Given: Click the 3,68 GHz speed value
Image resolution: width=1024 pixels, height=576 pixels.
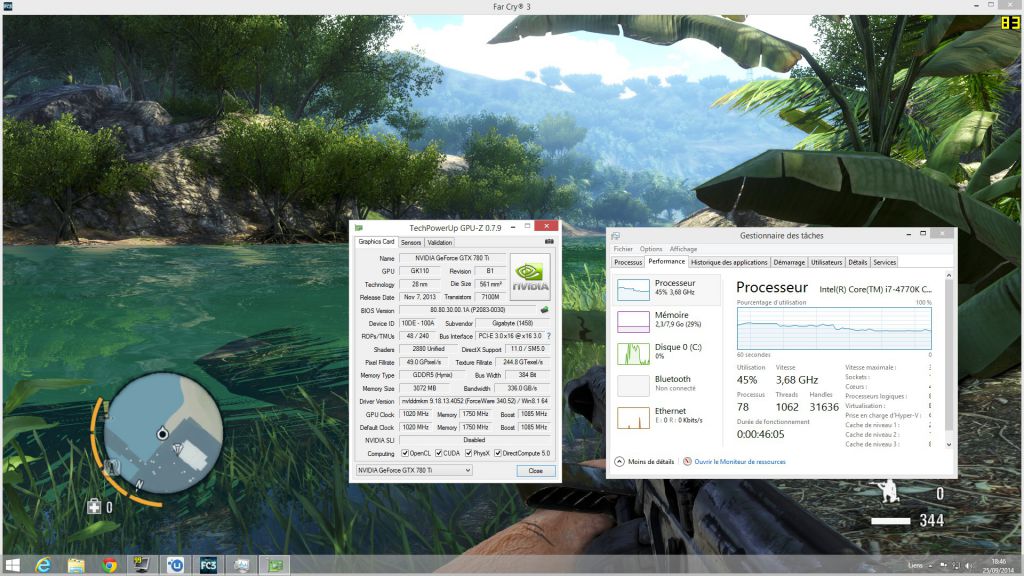Looking at the screenshot, I should coord(797,380).
